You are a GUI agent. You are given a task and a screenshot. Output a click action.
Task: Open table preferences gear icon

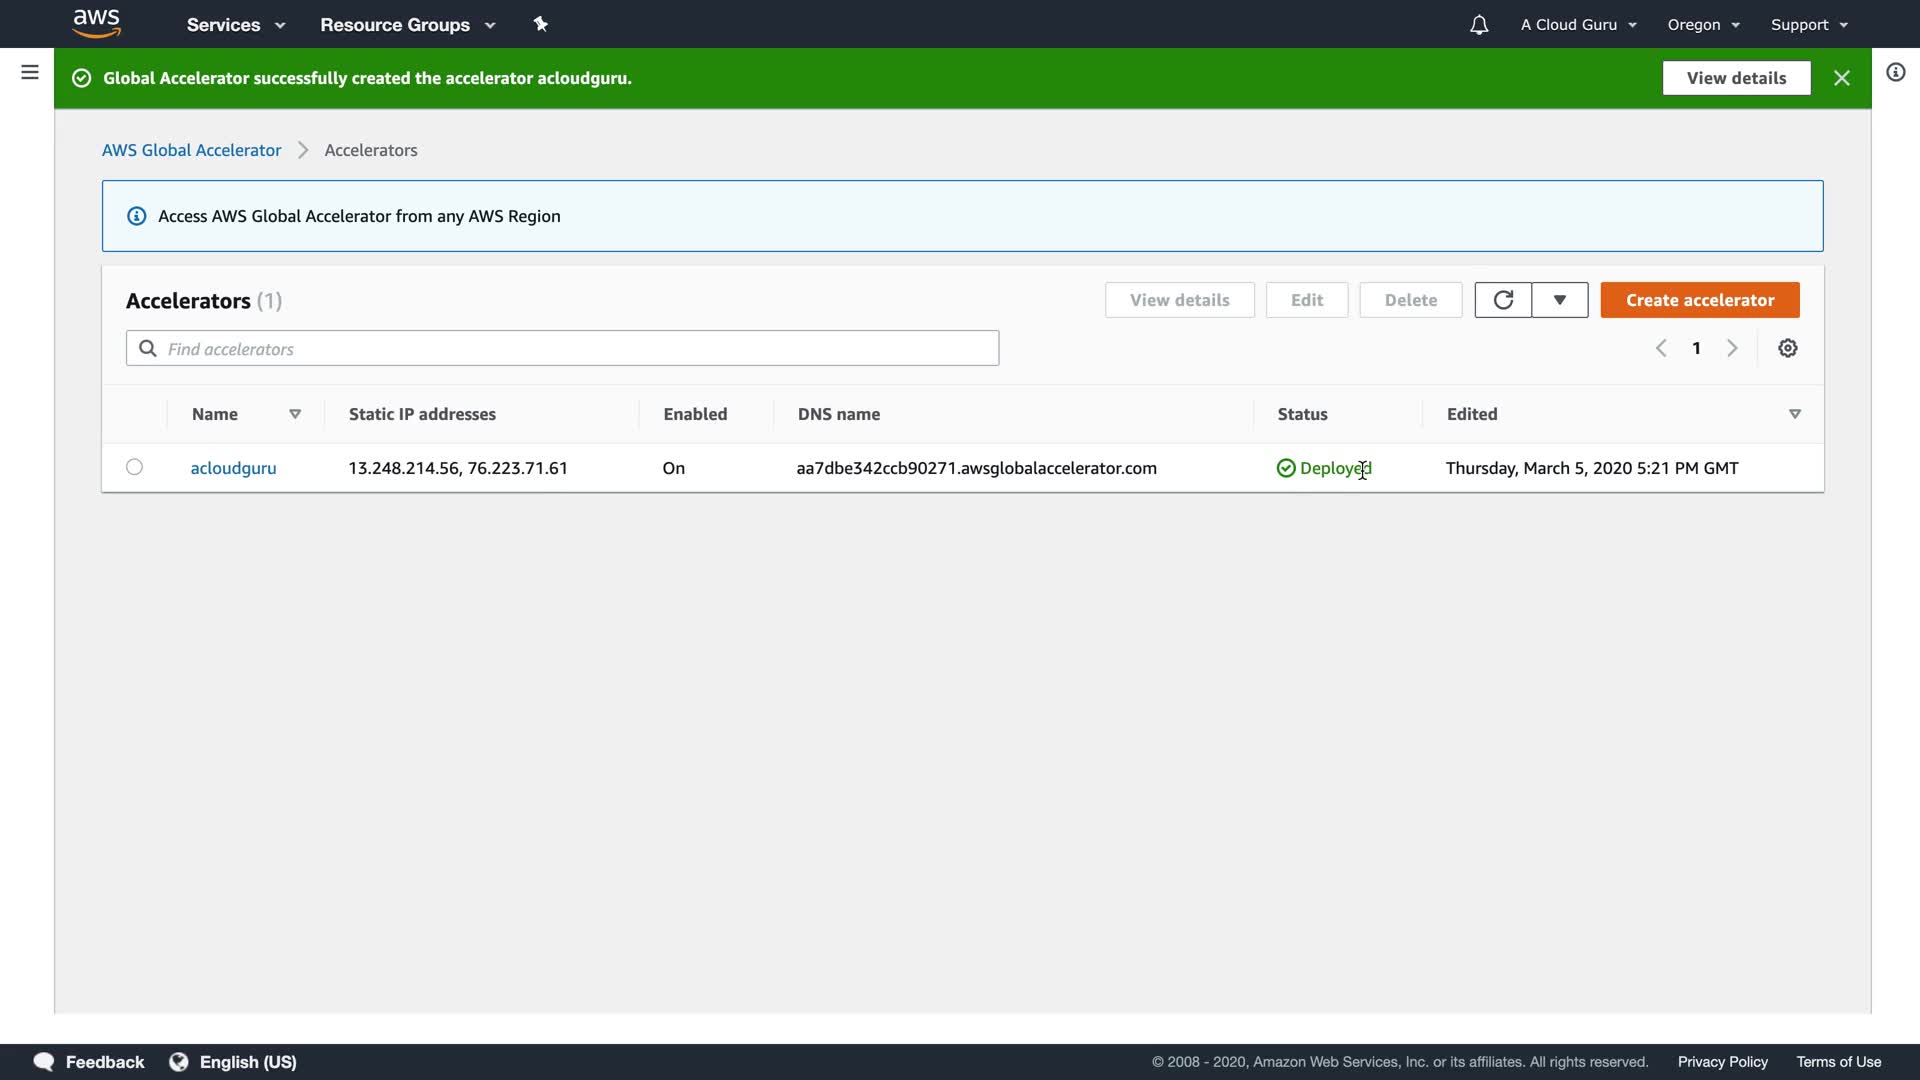(x=1788, y=348)
